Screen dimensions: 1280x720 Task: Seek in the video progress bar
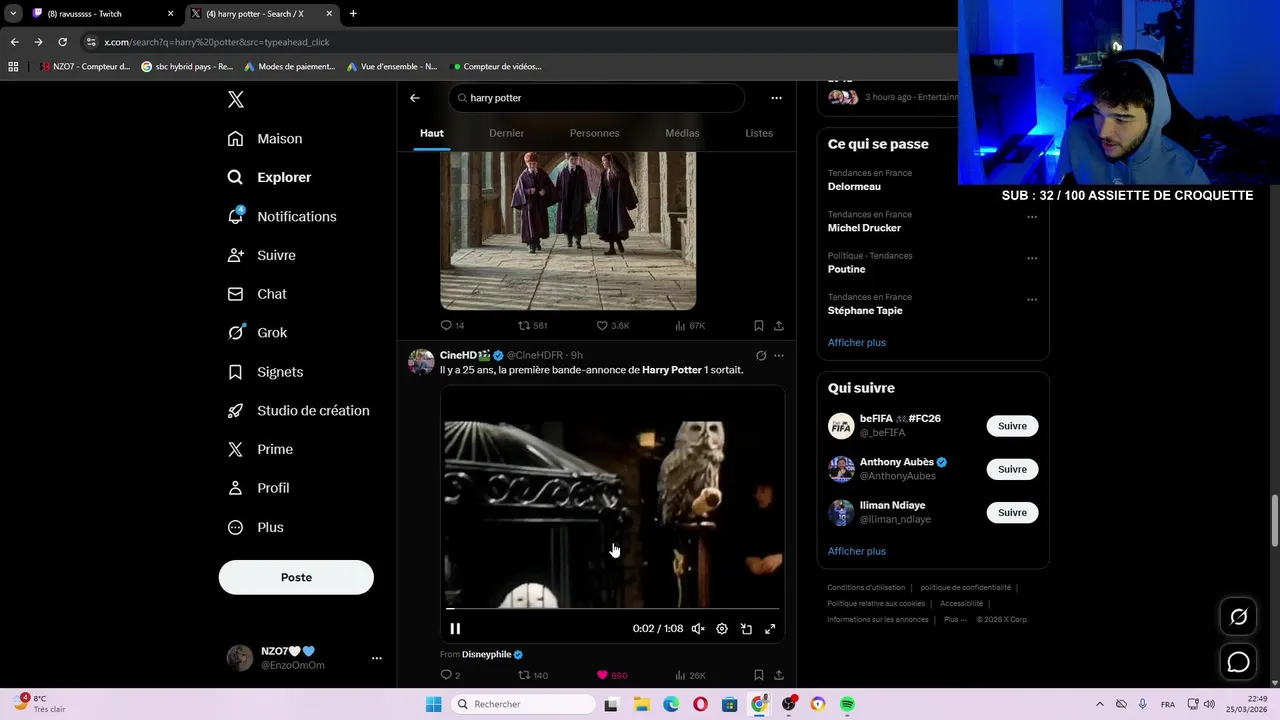612,608
